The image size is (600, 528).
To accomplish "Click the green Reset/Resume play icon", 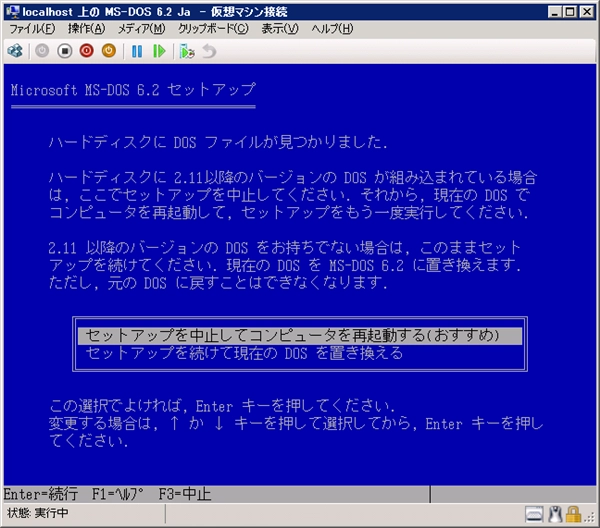I will pos(159,51).
